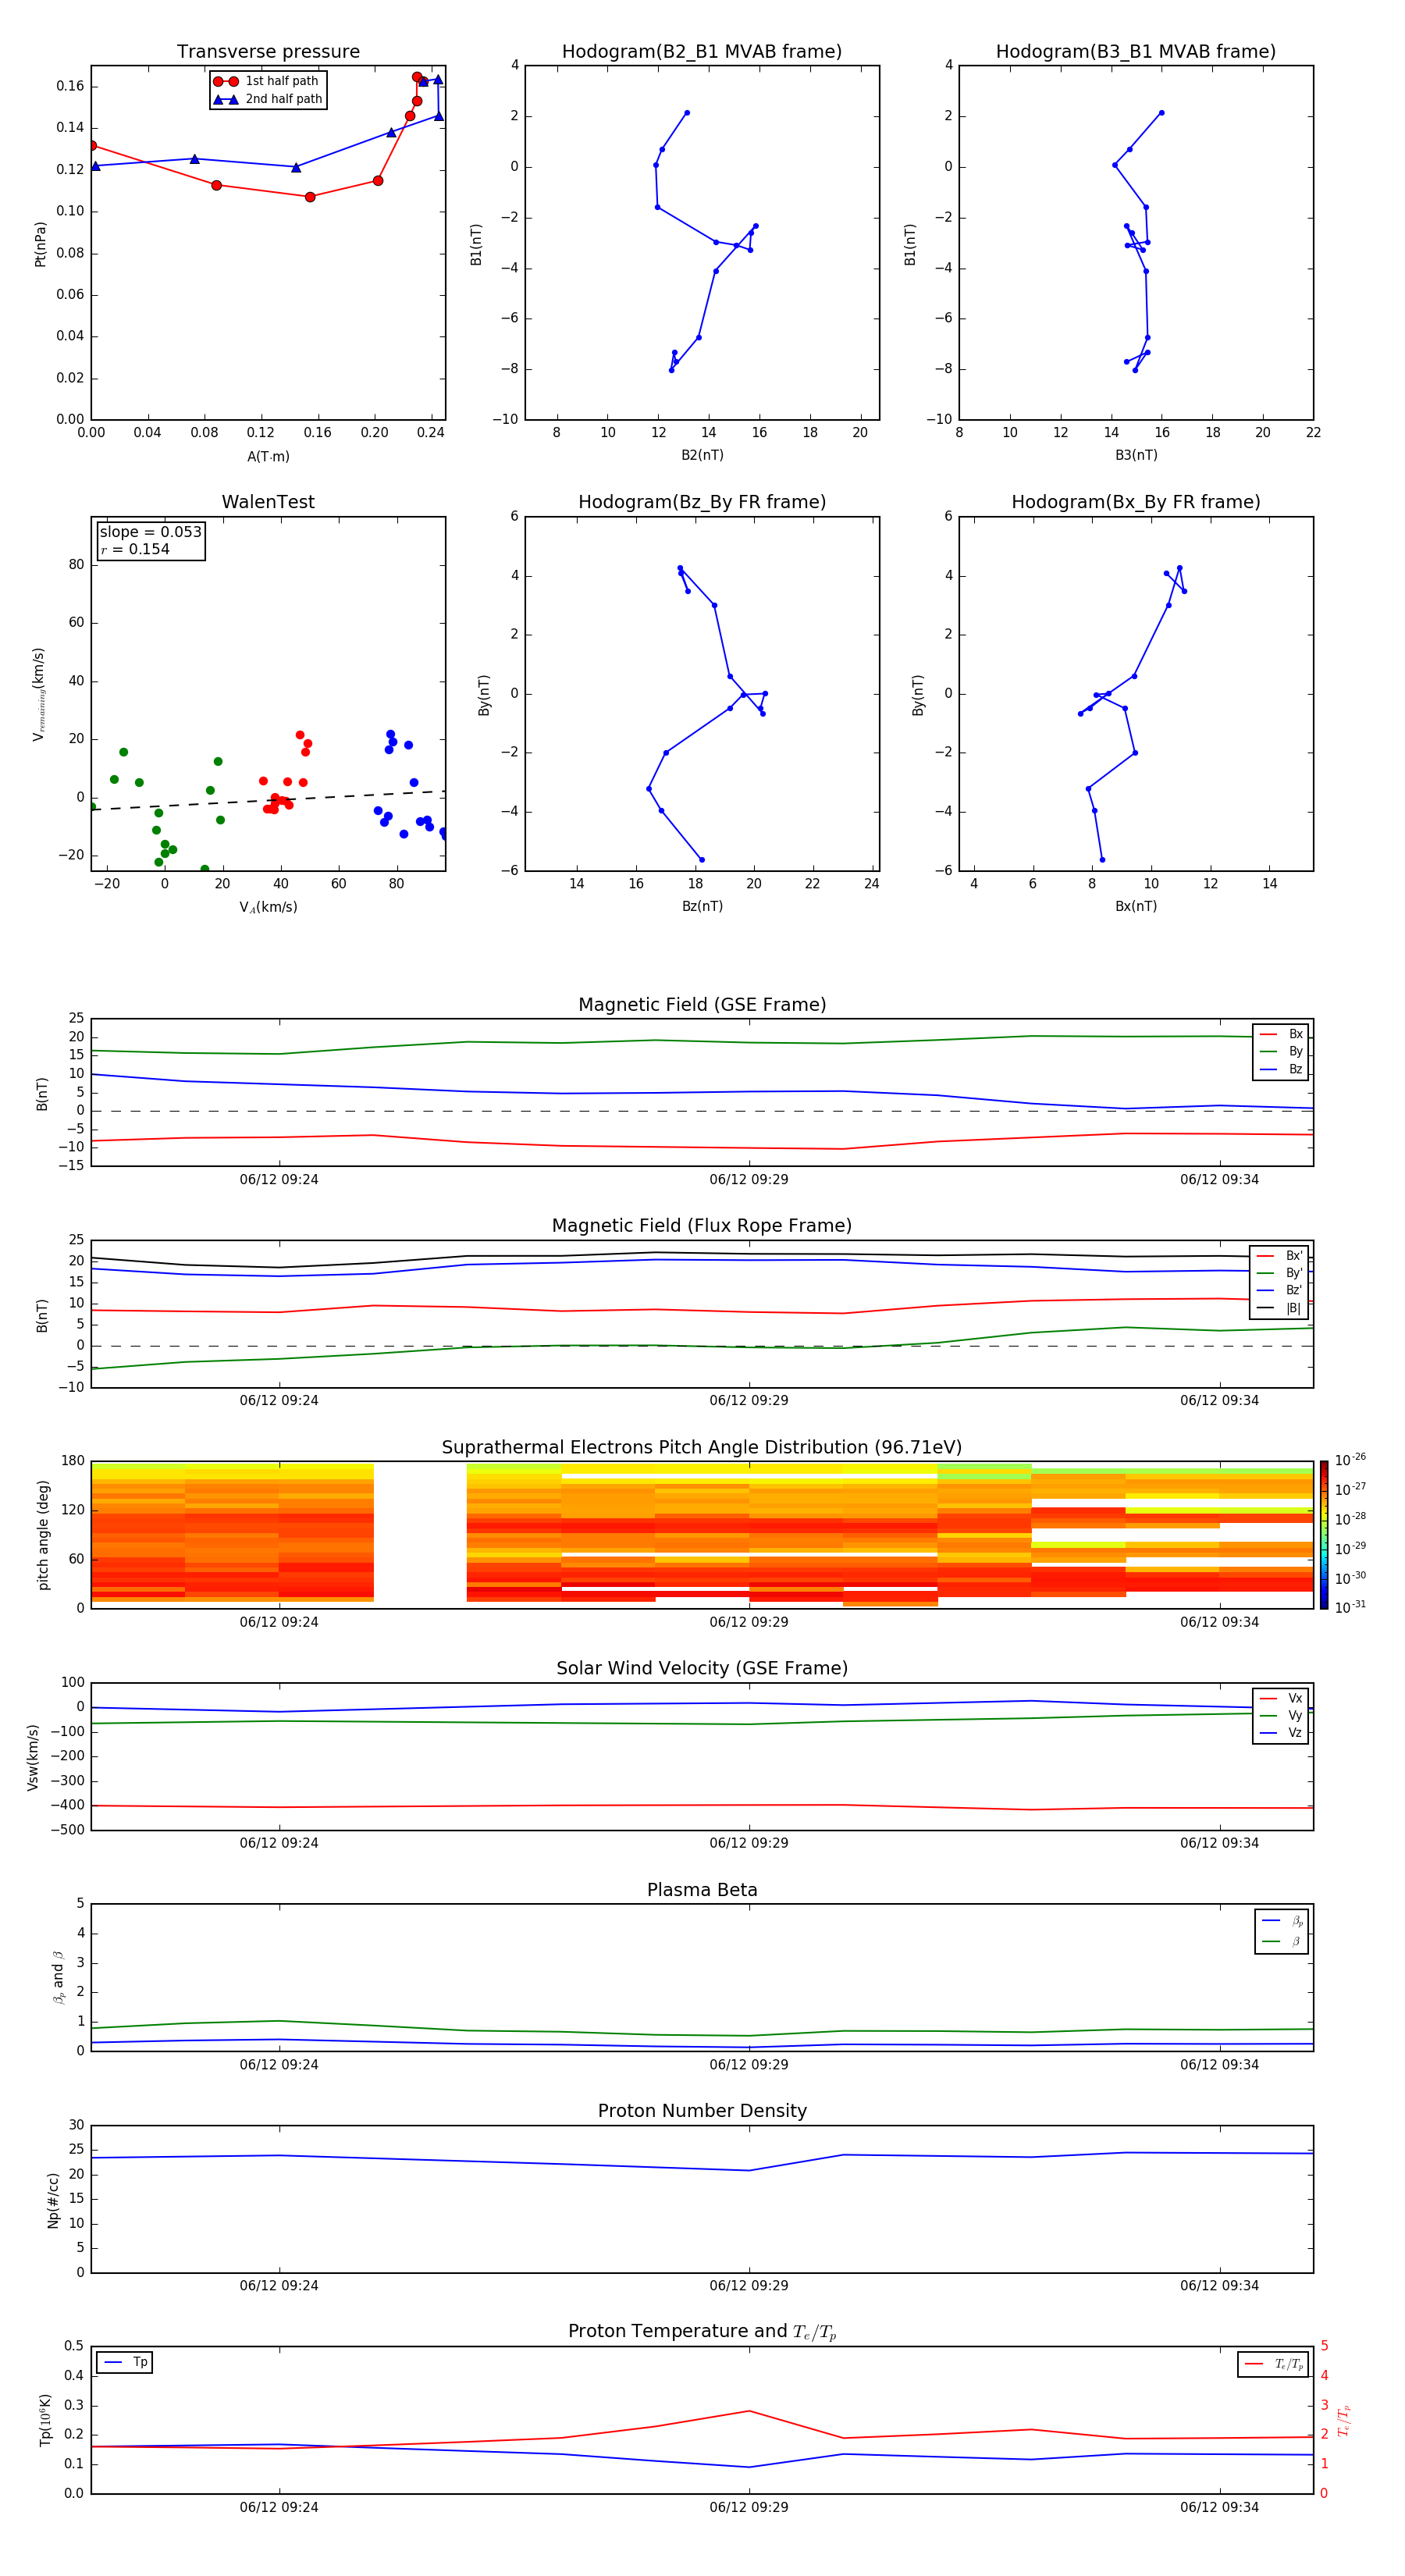Click the pitch angle colorbar
The width and height of the screenshot is (1405, 2576).
pyautogui.click(x=1323, y=1535)
